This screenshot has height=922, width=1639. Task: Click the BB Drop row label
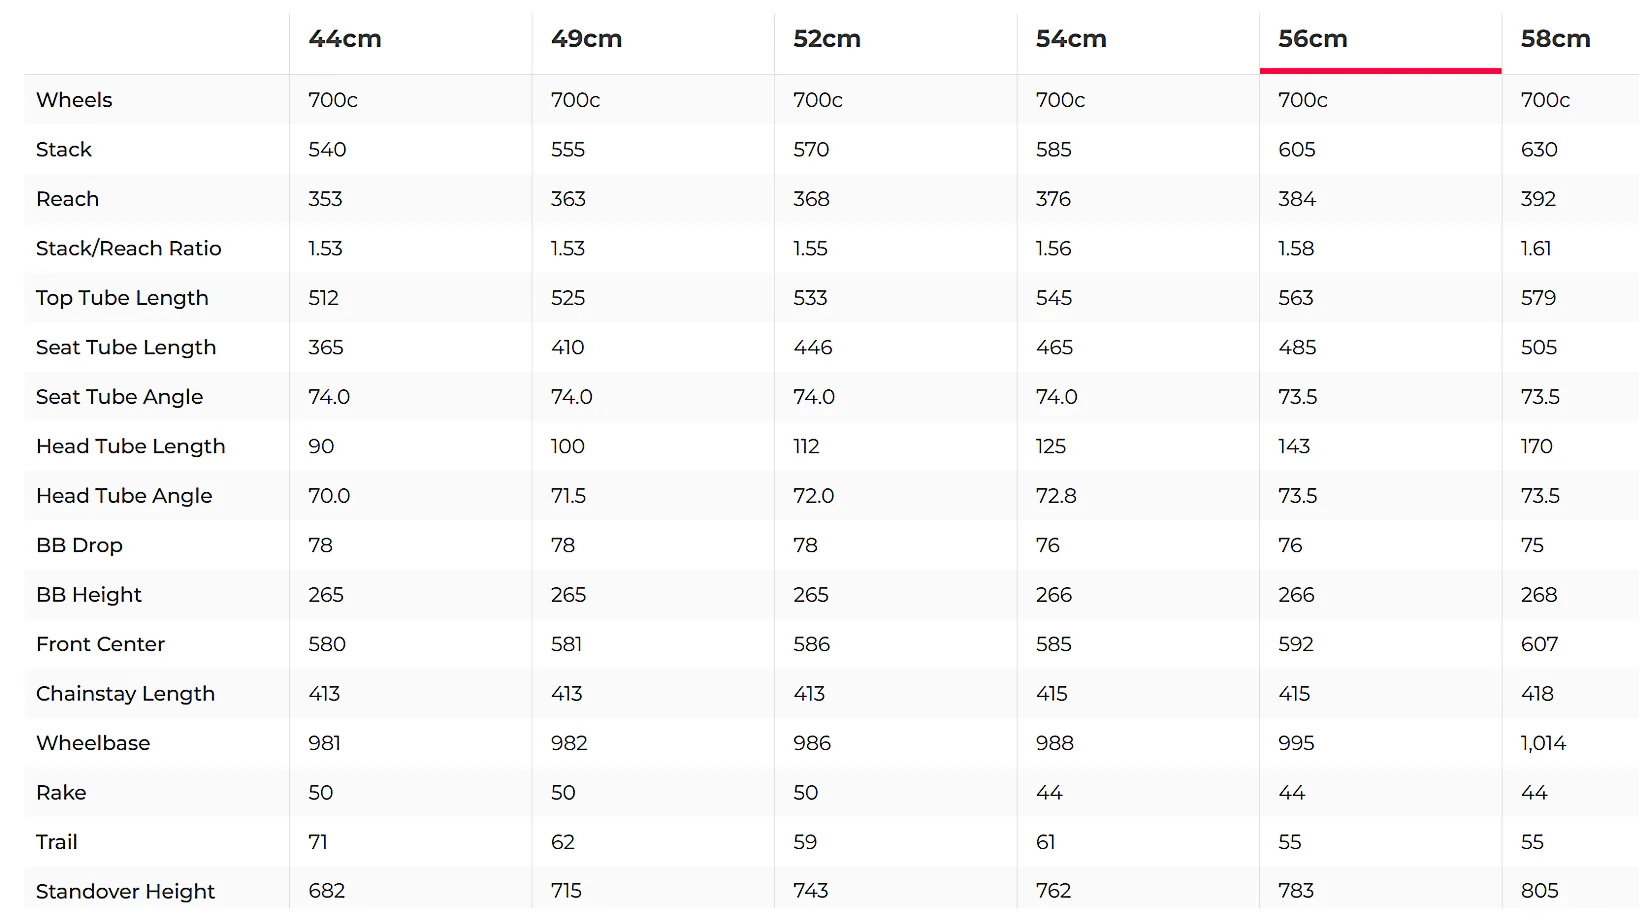click(x=79, y=545)
